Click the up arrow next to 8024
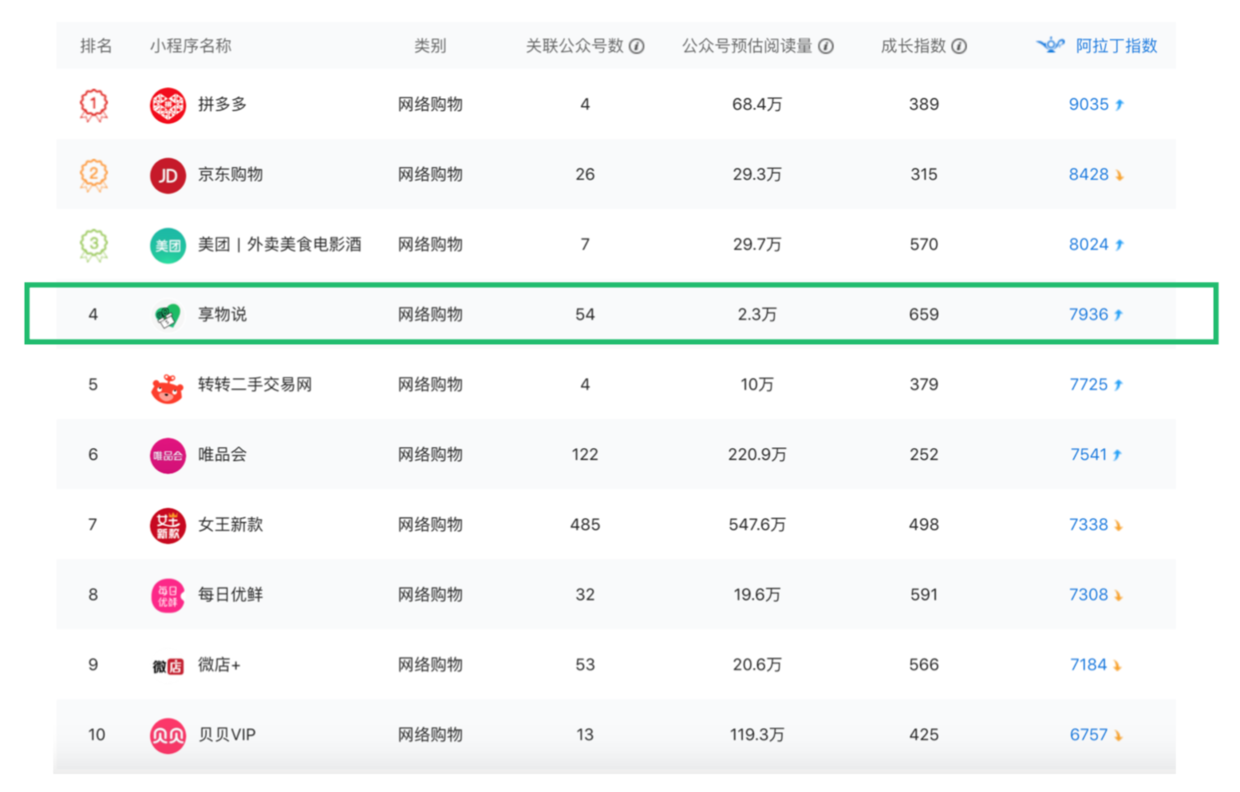Image resolution: width=1240 pixels, height=792 pixels. (1120, 244)
